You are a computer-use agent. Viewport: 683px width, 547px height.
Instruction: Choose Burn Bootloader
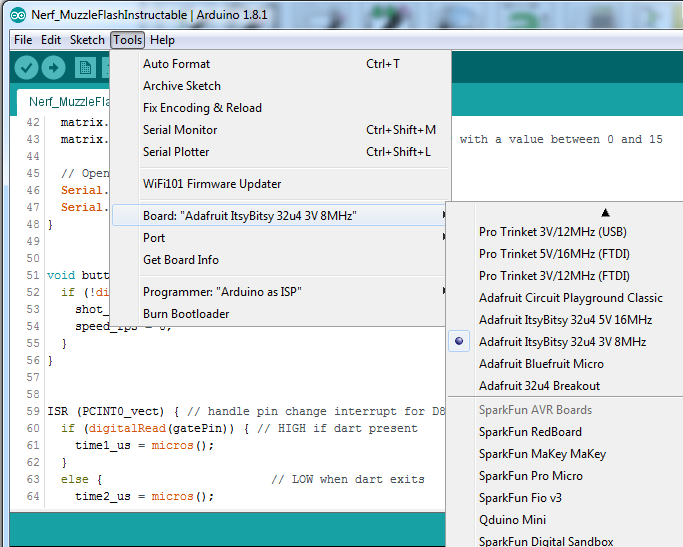pyautogui.click(x=279, y=314)
